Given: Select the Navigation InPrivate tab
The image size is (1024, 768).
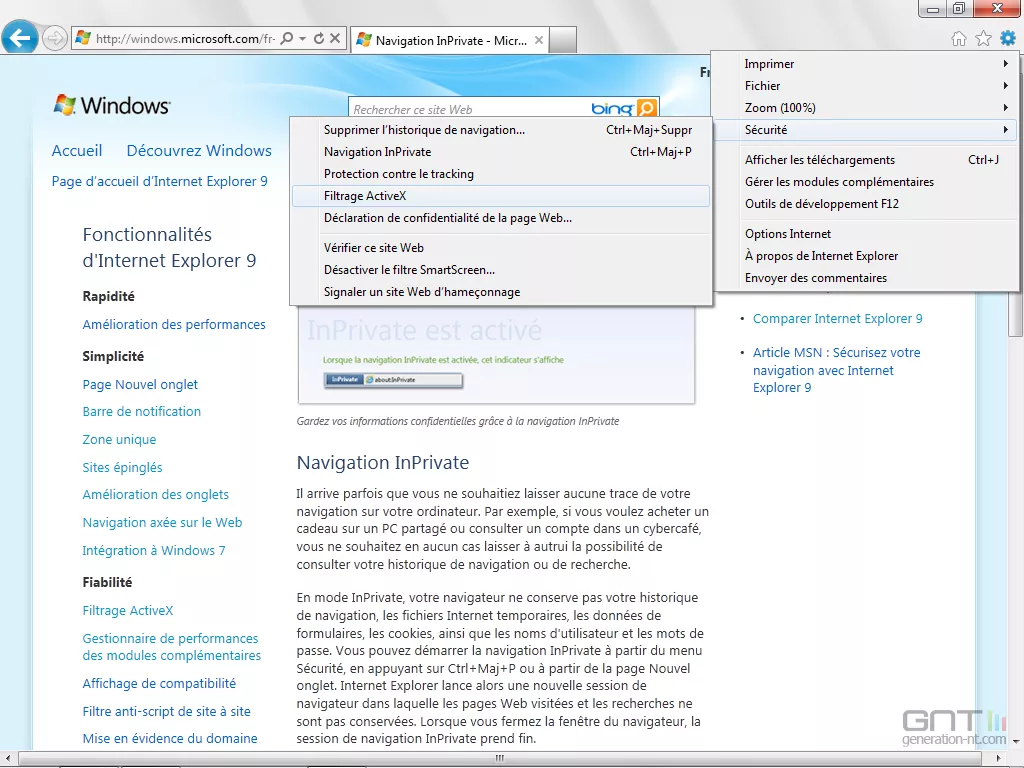Looking at the screenshot, I should (450, 40).
